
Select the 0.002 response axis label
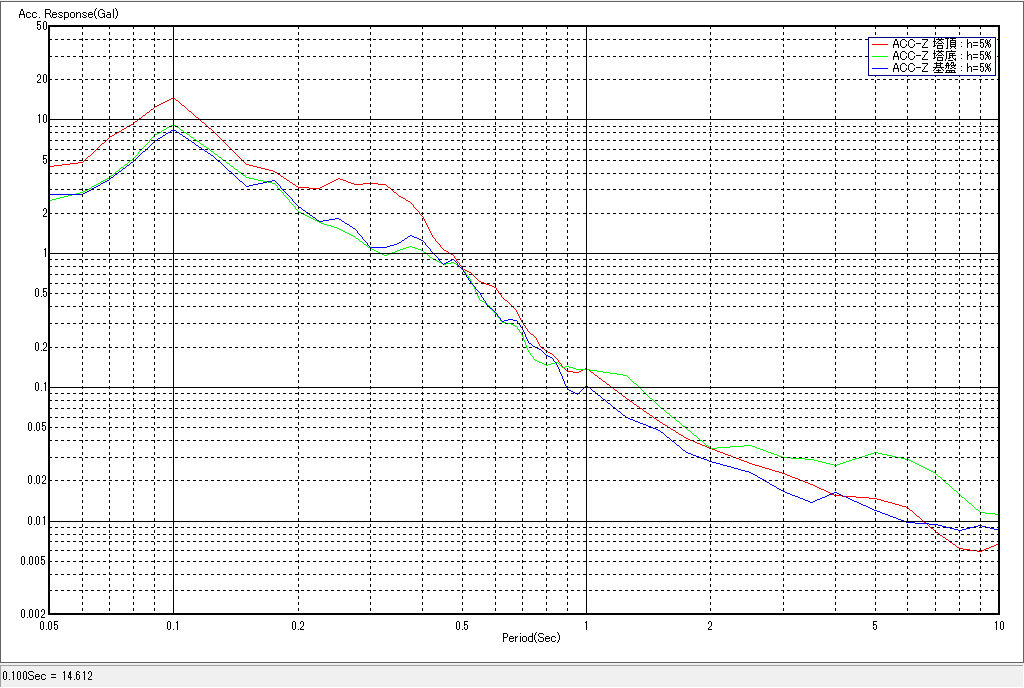click(35, 613)
